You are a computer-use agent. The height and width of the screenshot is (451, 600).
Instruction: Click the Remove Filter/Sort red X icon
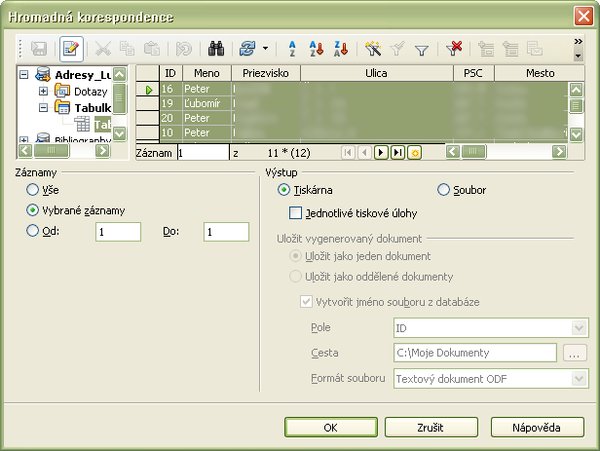coord(454,49)
